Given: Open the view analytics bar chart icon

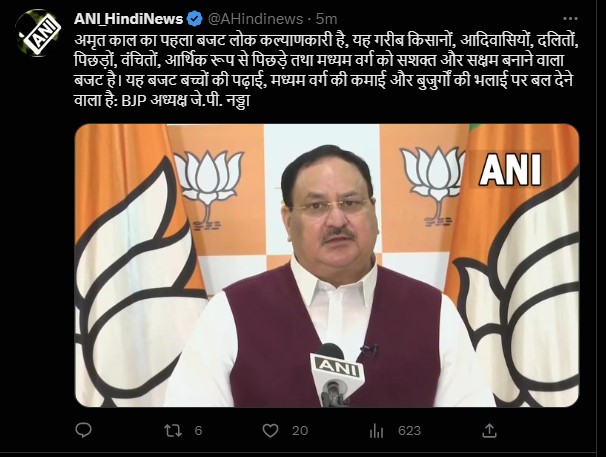Looking at the screenshot, I should click(376, 430).
